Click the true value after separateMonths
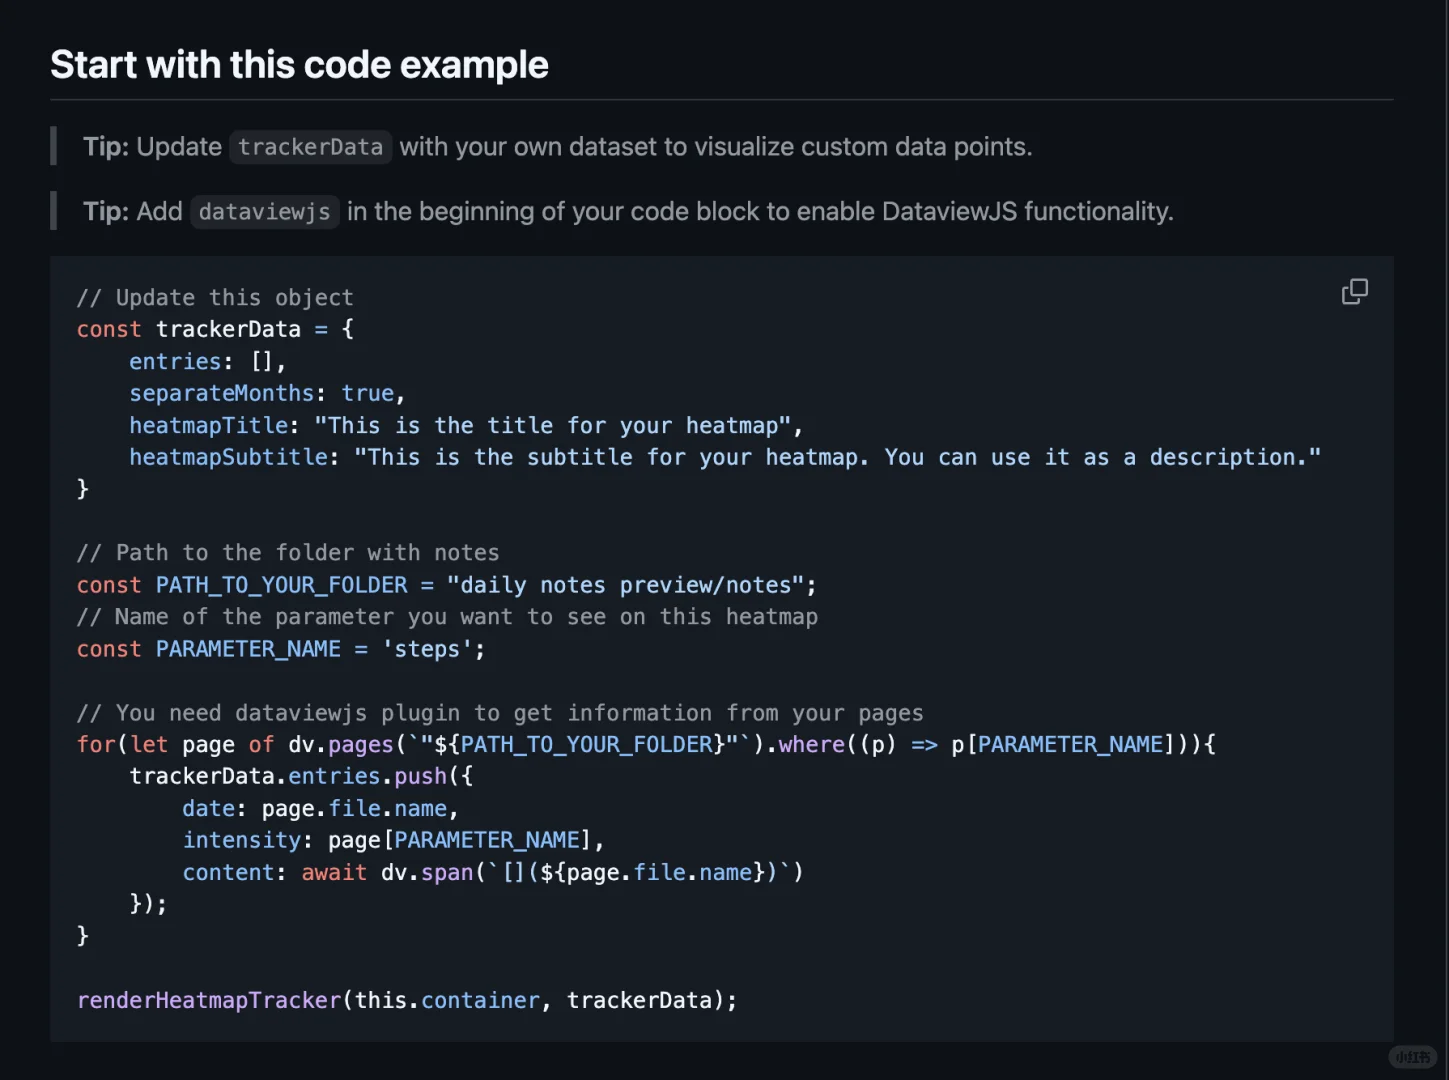The image size is (1449, 1080). (x=367, y=394)
